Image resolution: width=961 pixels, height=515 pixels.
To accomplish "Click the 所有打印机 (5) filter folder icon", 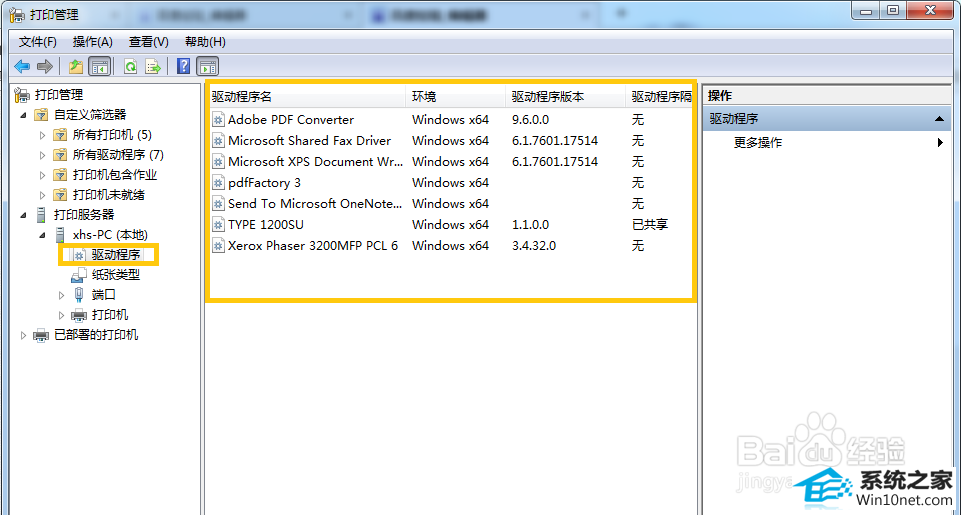I will point(60,135).
